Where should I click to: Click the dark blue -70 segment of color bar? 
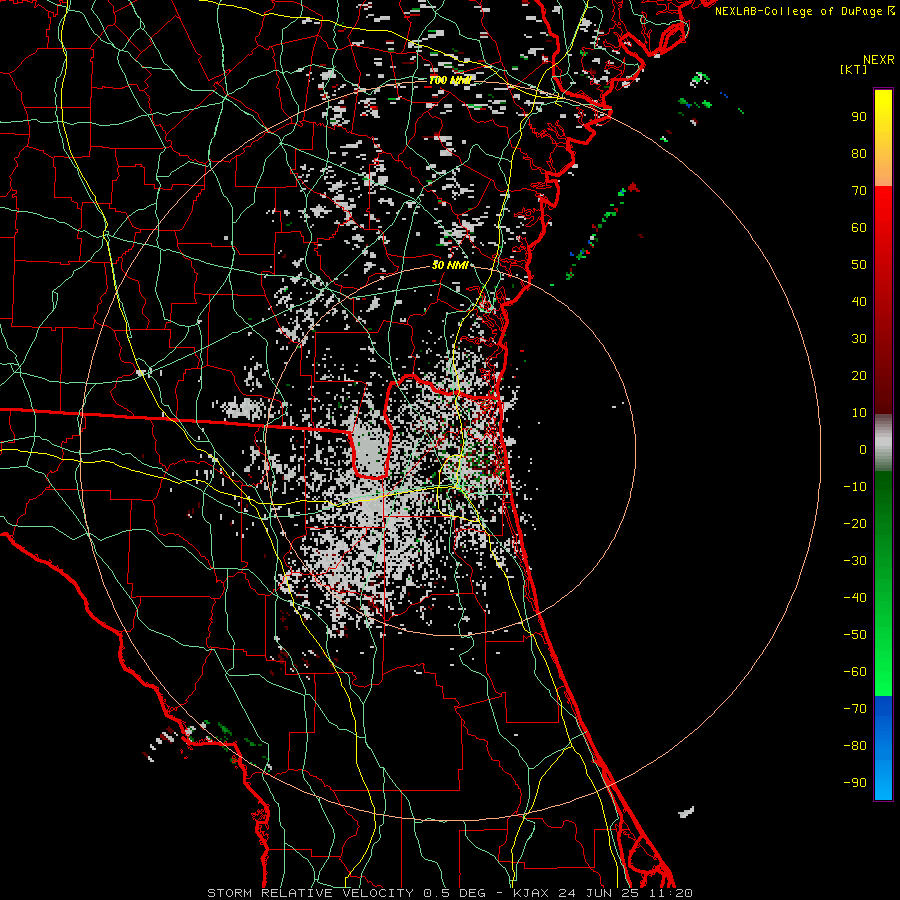[883, 707]
